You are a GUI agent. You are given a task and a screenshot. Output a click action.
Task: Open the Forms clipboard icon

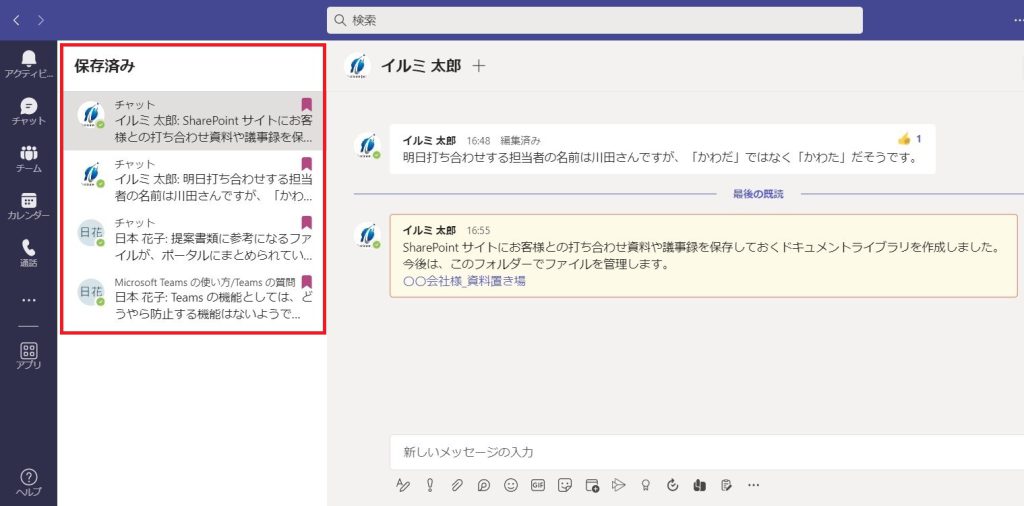tap(726, 485)
